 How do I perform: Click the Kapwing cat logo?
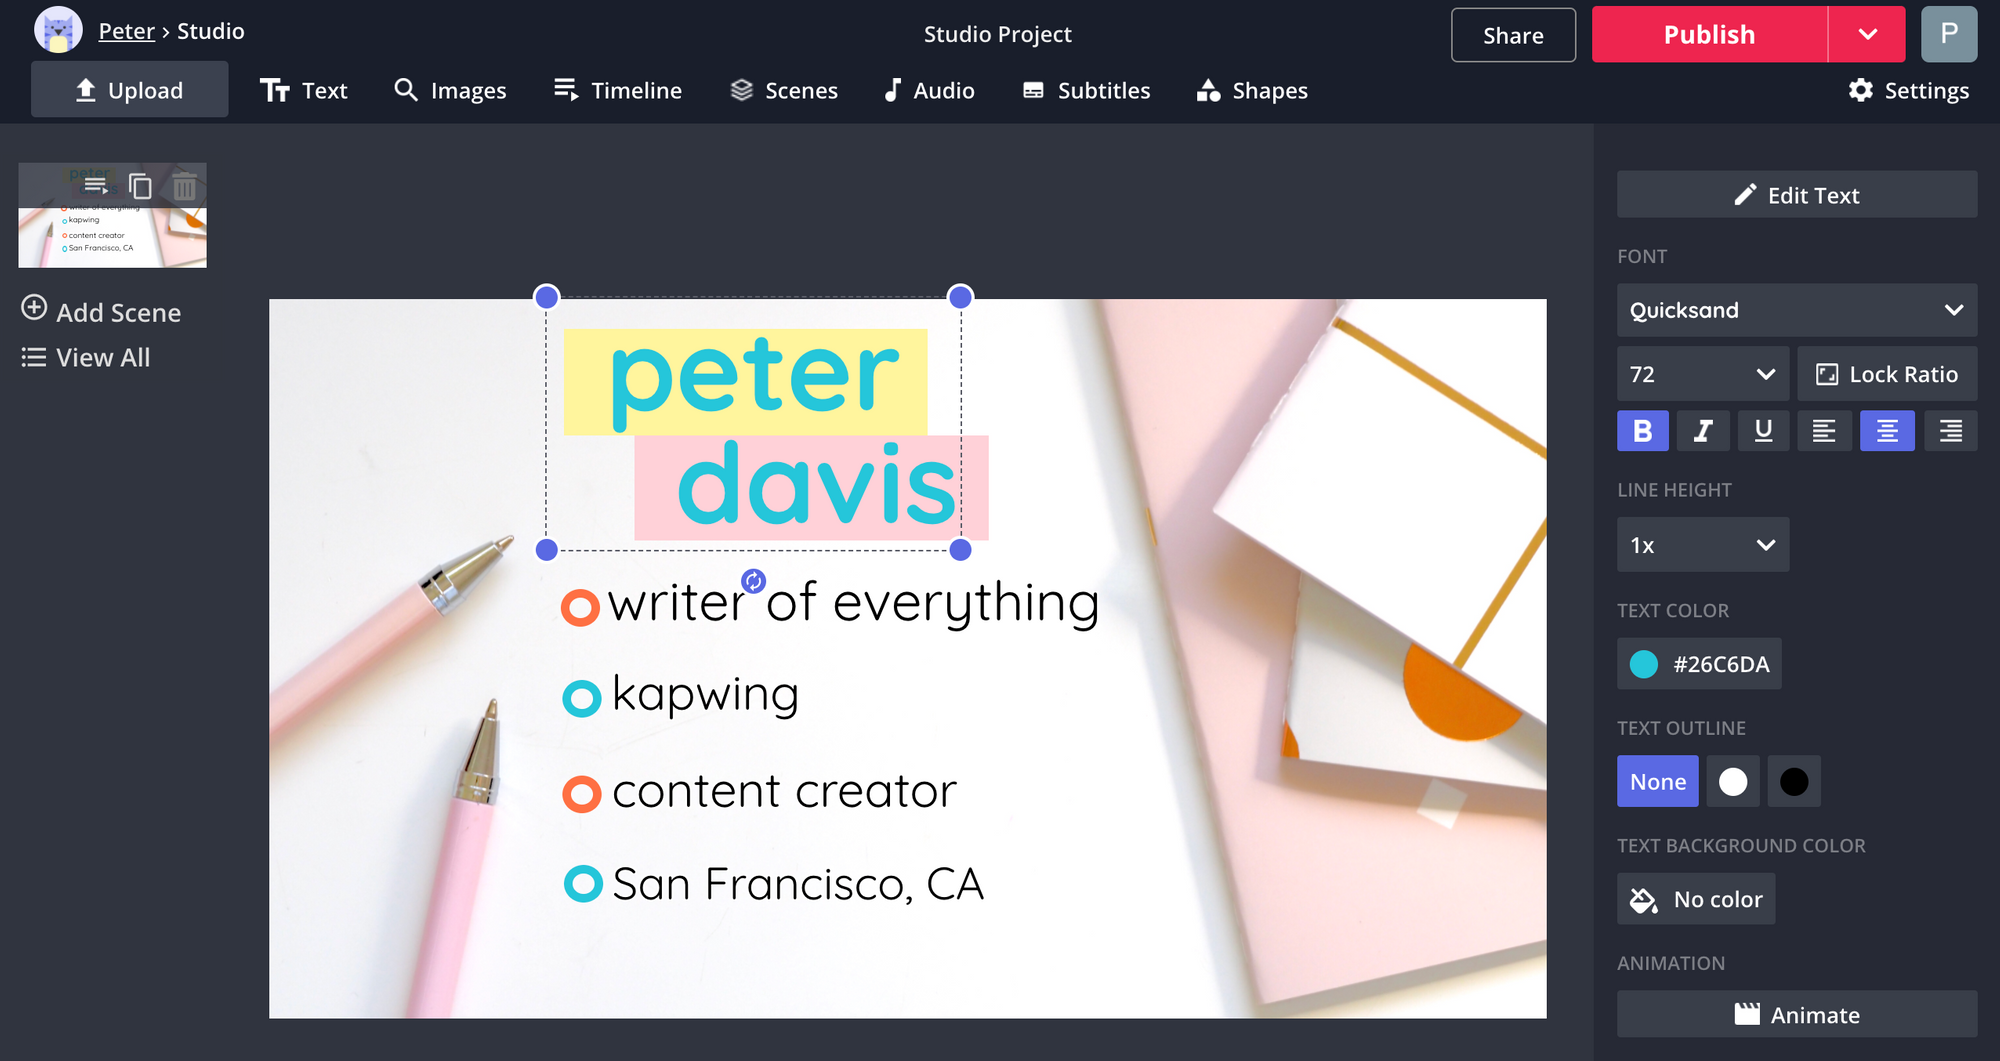click(x=58, y=31)
